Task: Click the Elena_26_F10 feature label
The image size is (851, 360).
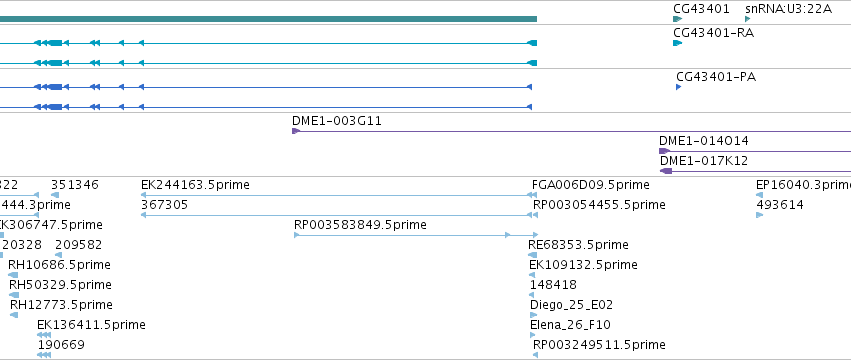Action: click(x=570, y=325)
